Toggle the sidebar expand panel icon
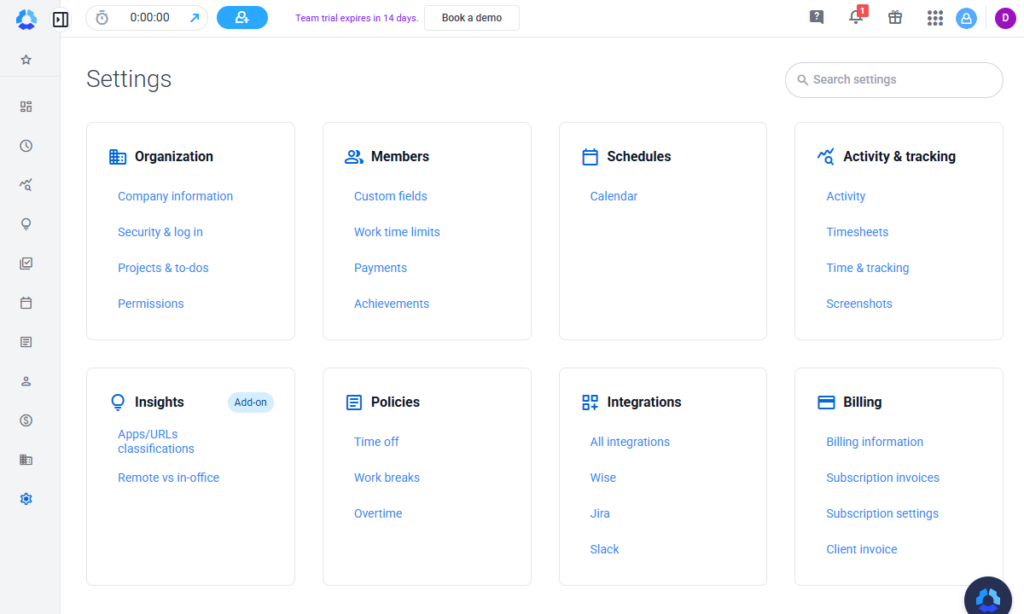 click(61, 19)
